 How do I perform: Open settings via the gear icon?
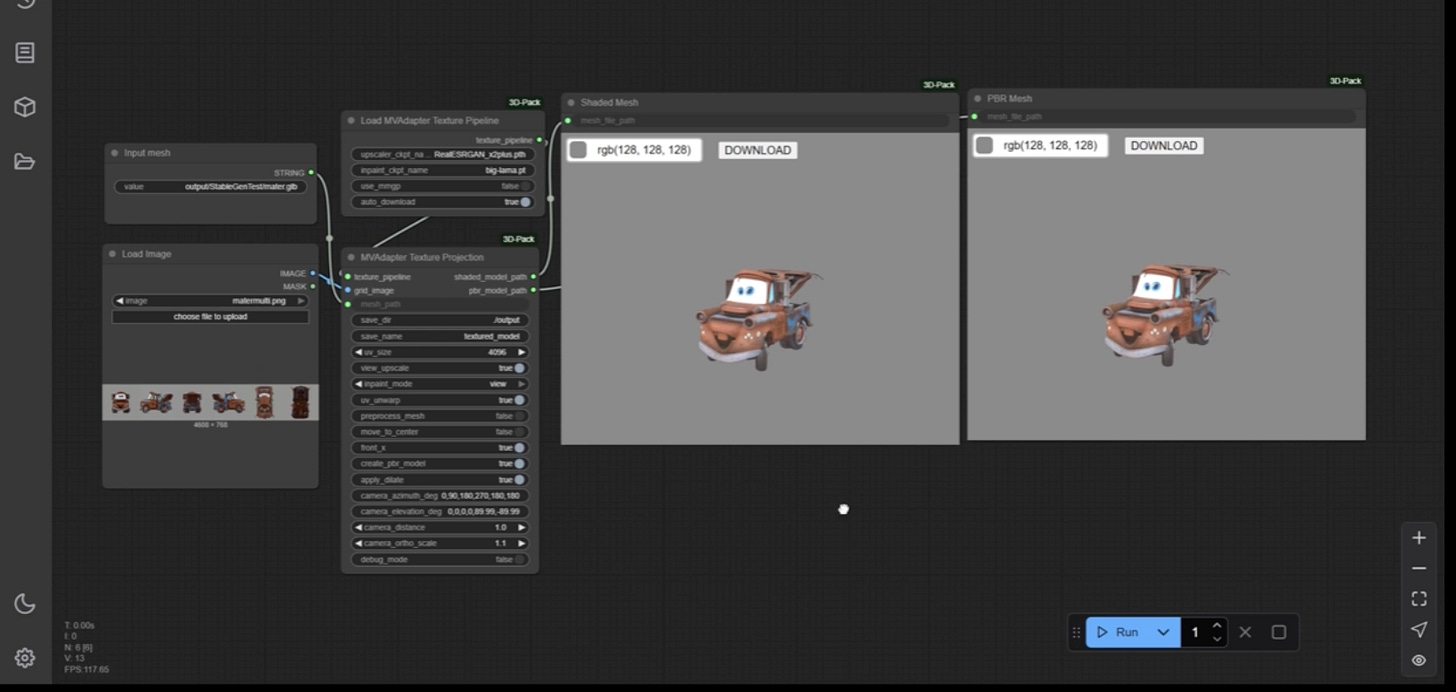[25, 657]
